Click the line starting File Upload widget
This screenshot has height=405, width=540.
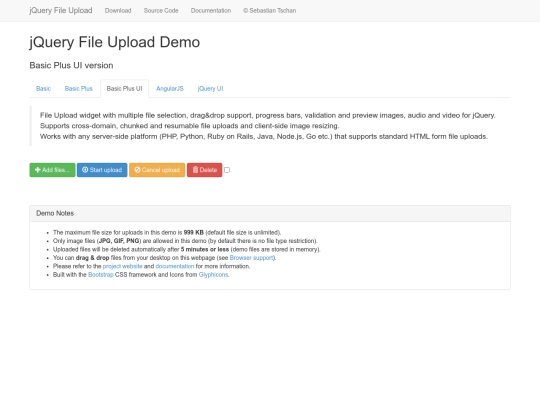pos(268,115)
